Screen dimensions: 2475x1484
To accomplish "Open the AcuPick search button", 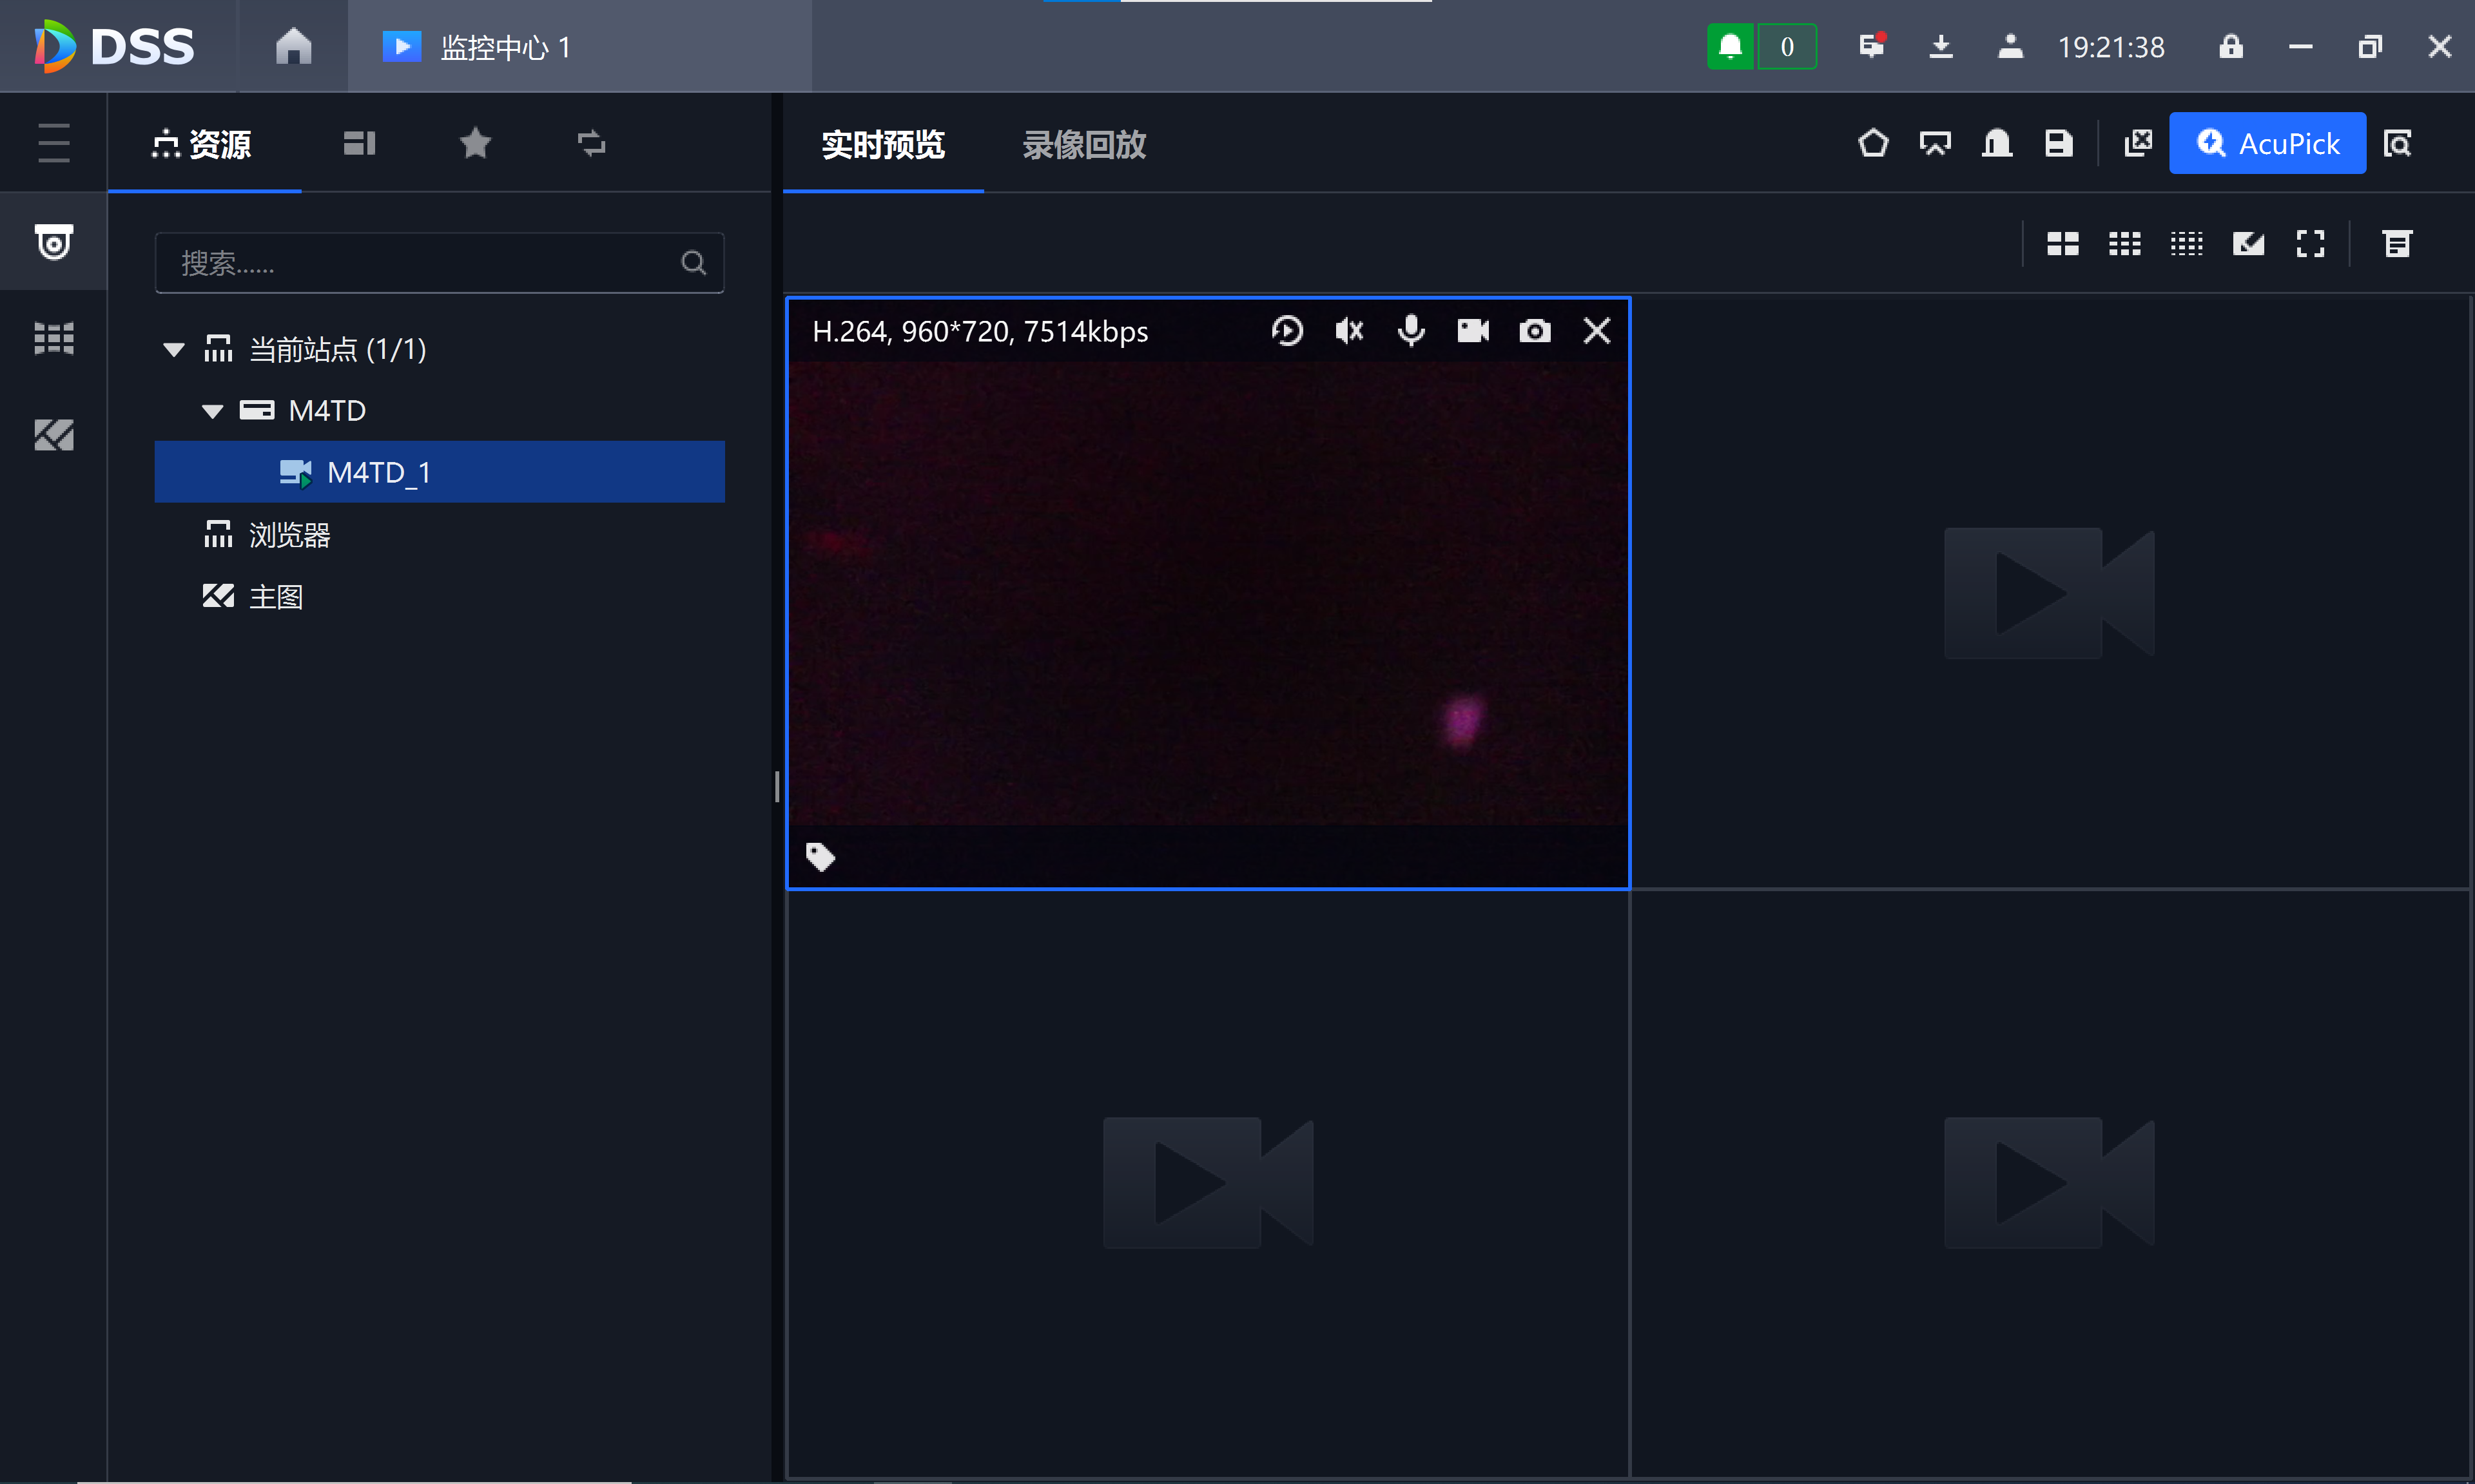I will pyautogui.click(x=2267, y=143).
